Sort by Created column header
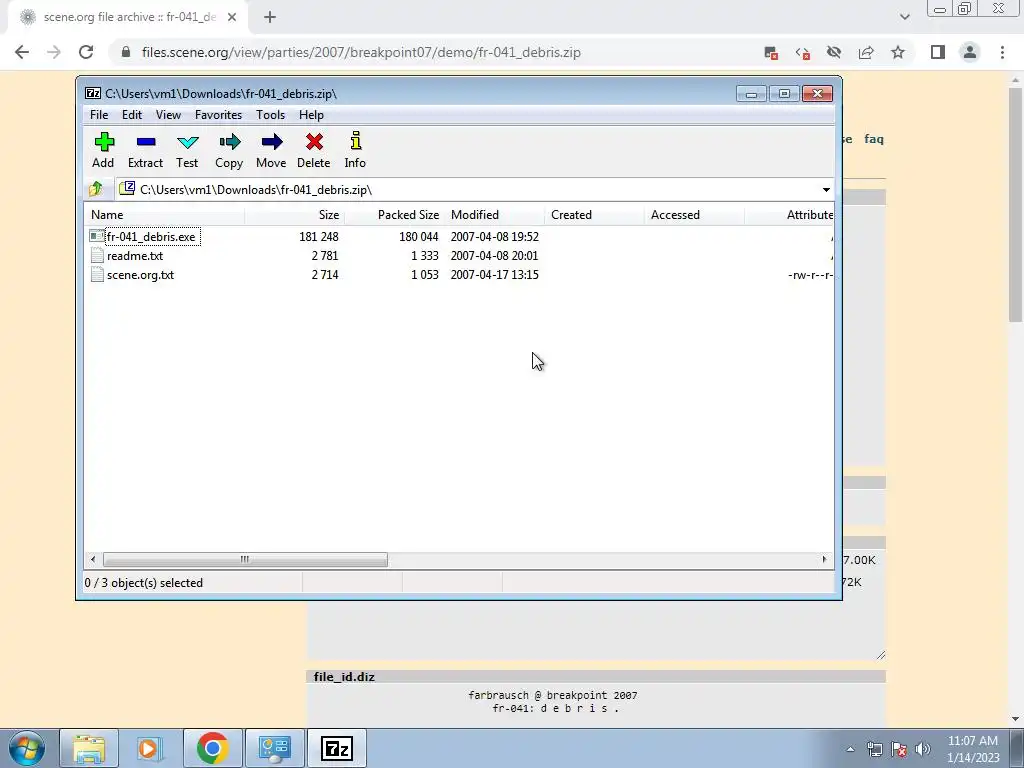1024x768 pixels. point(594,215)
